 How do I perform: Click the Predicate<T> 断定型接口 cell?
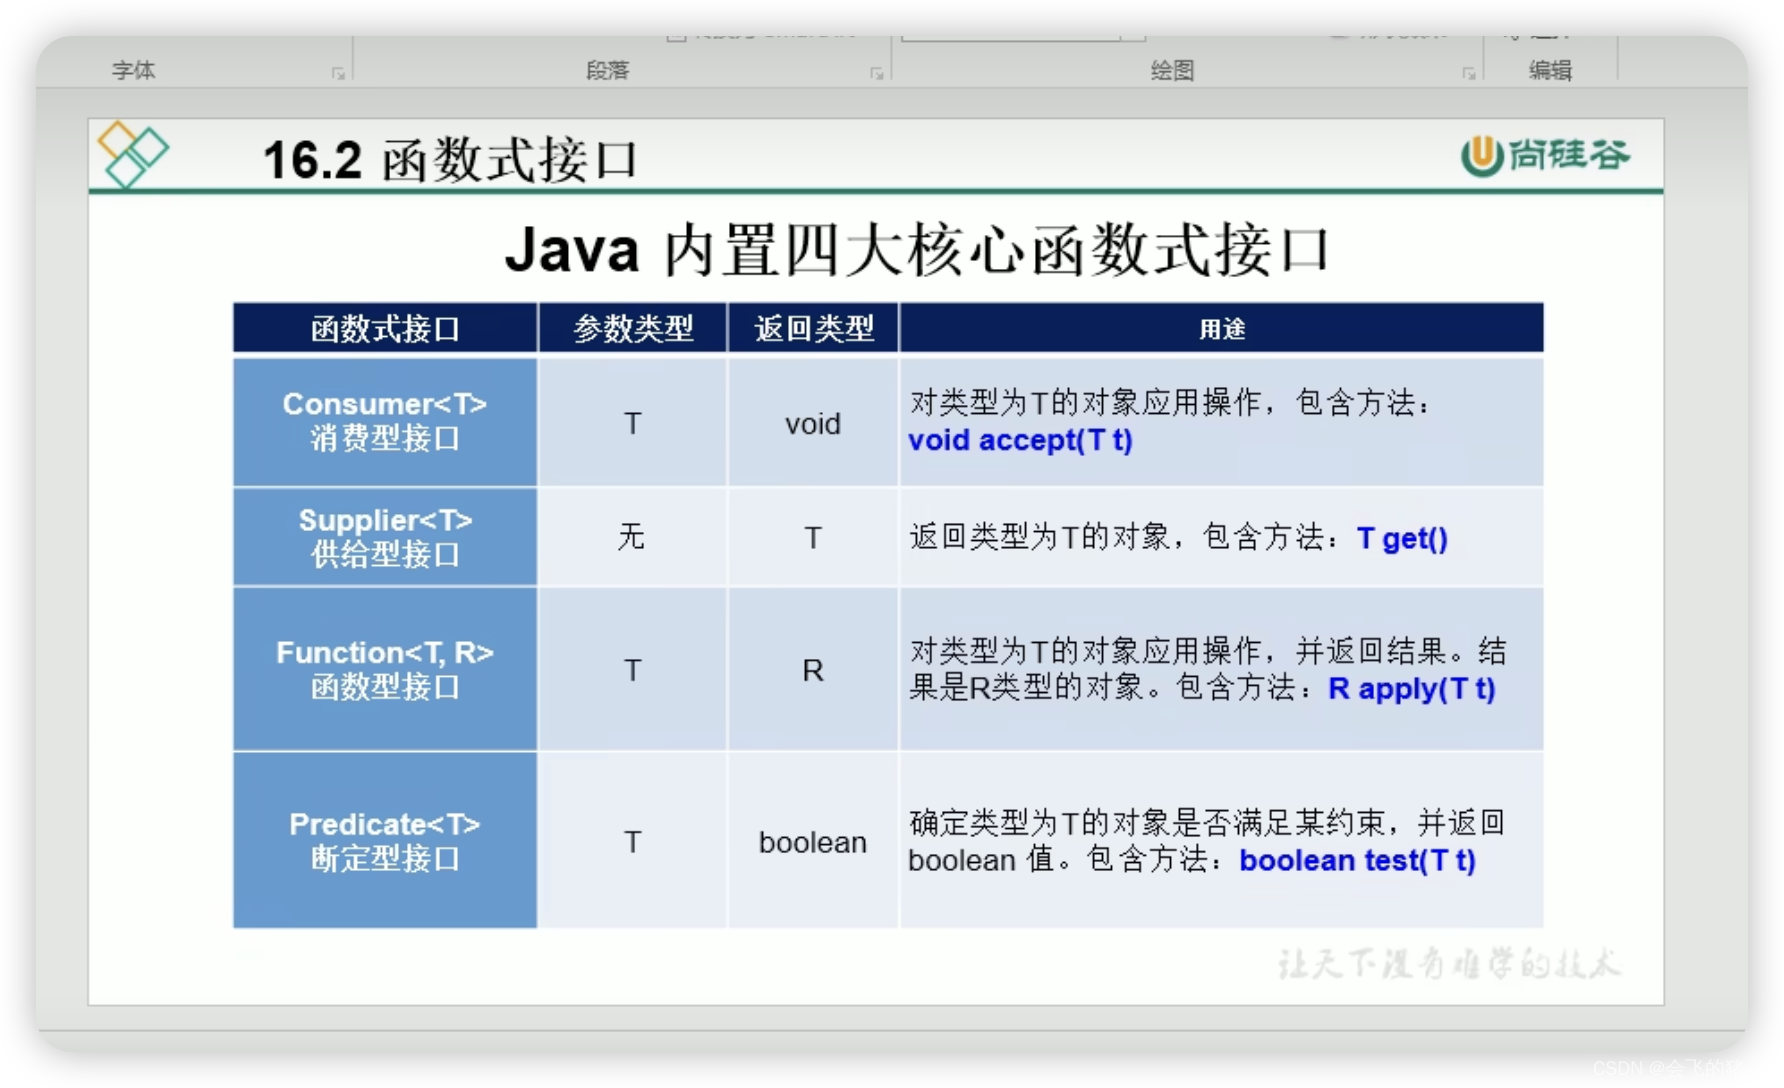pos(385,841)
